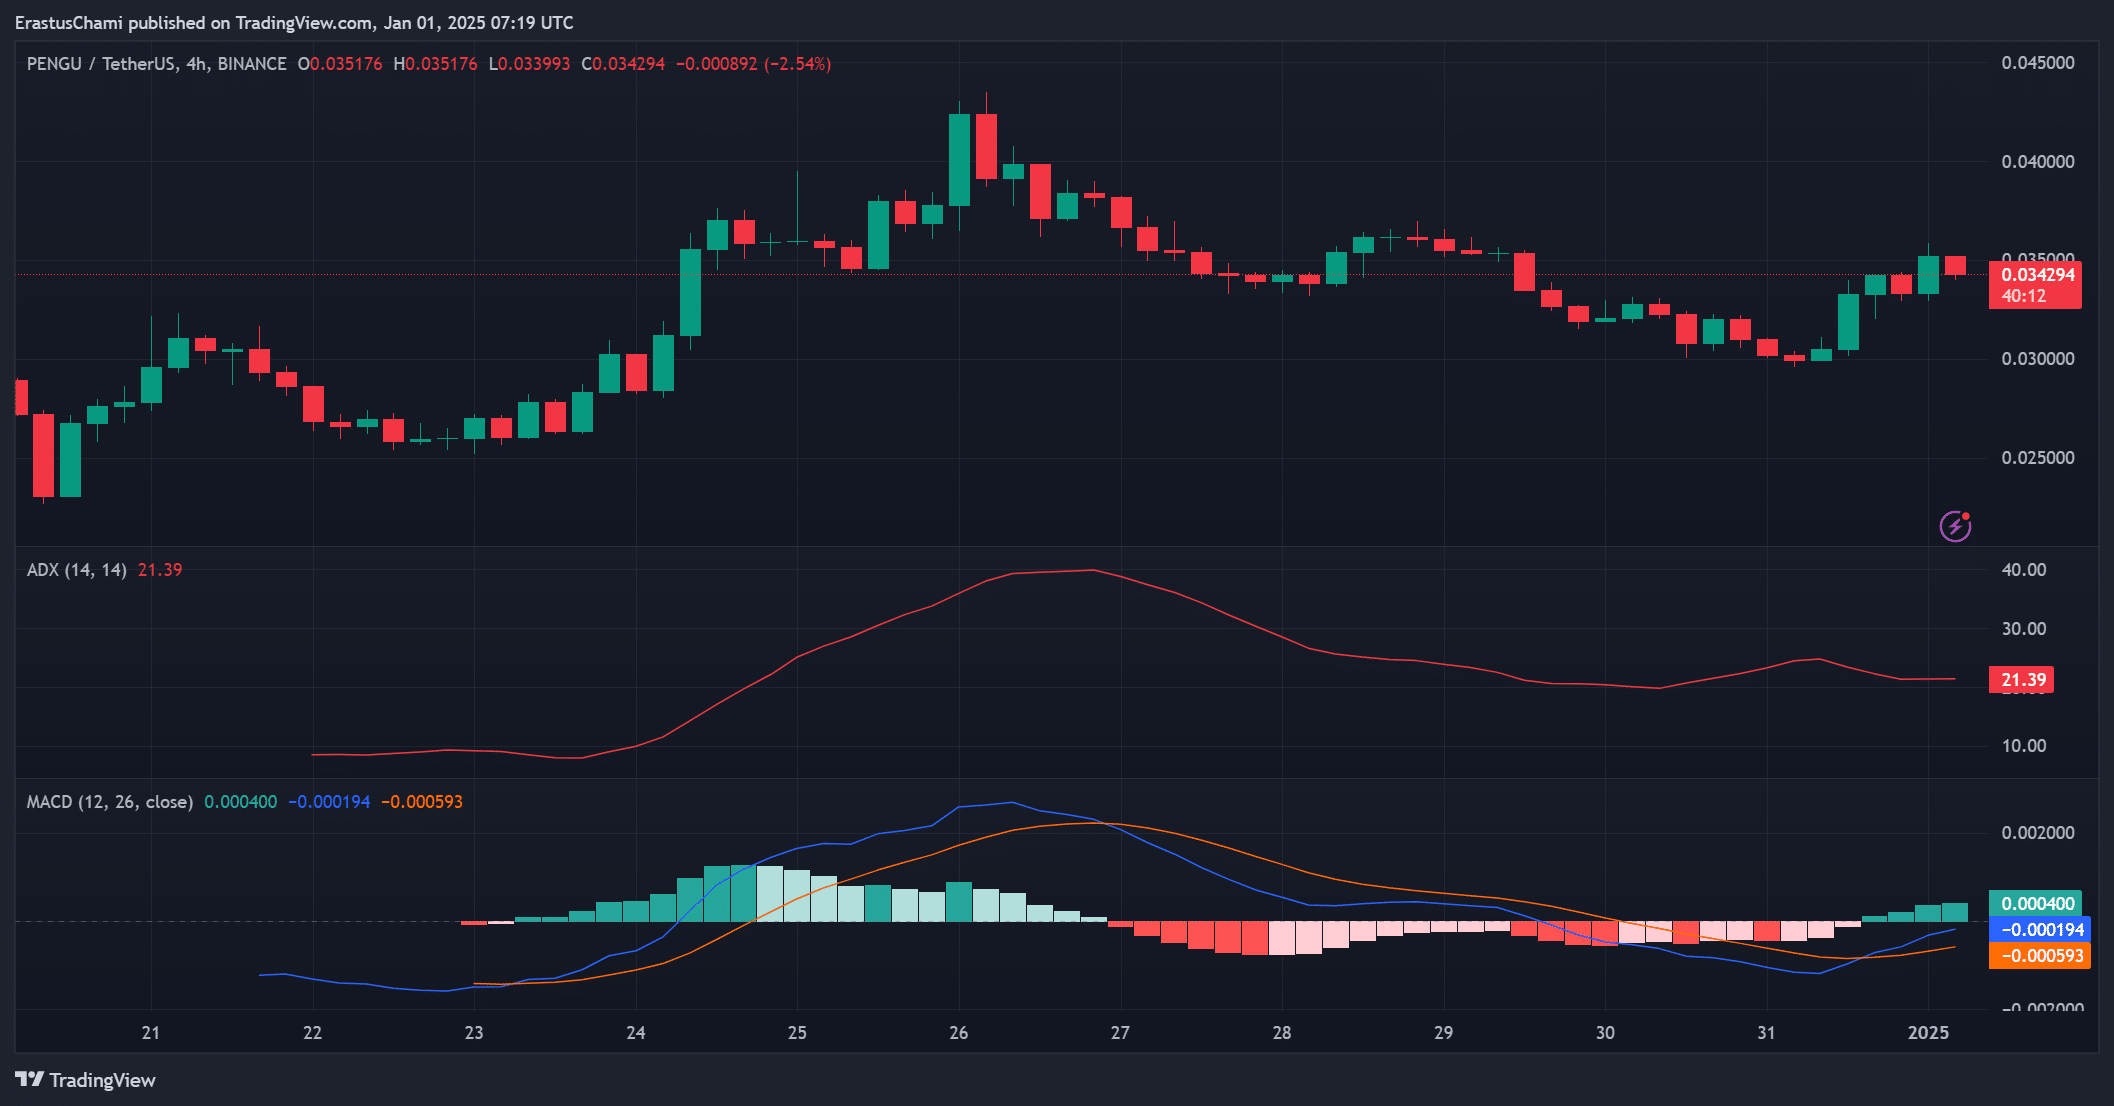Click the 0.030000 price axis label
Image resolution: width=2114 pixels, height=1106 pixels.
click(2037, 359)
